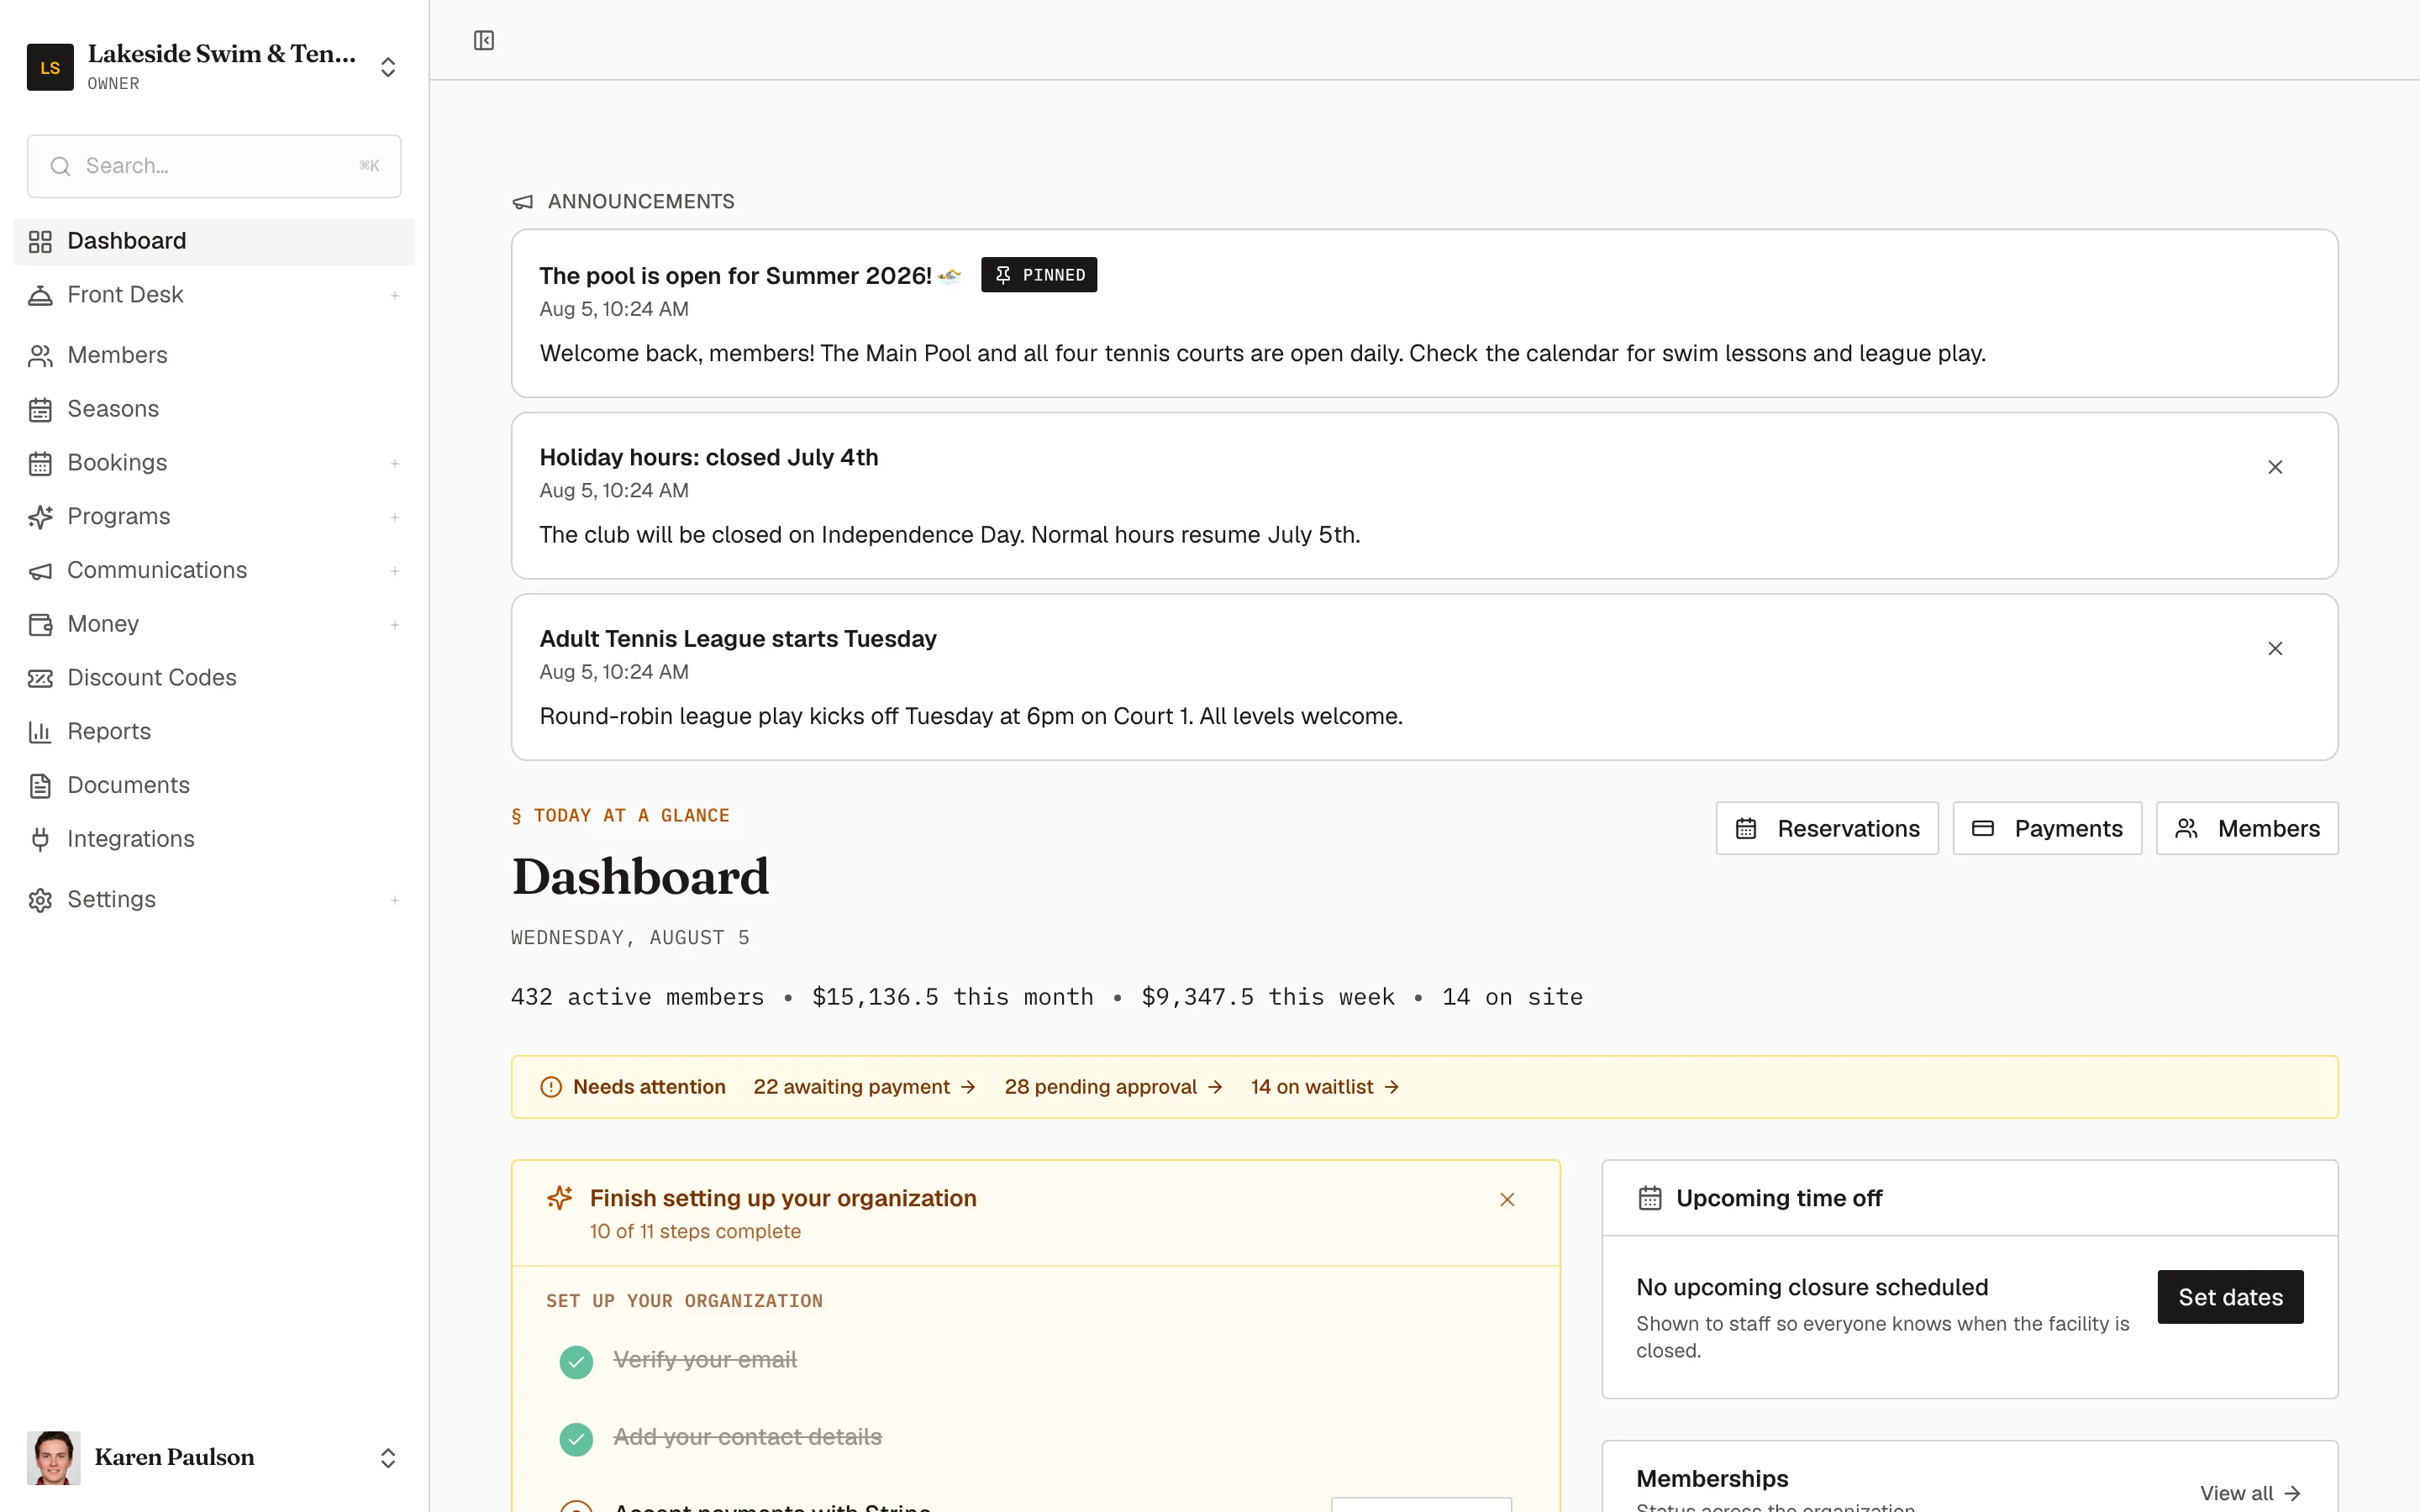Image resolution: width=2420 pixels, height=1512 pixels.
Task: Open the Karen Paulson user menu chevron
Action: 388,1458
